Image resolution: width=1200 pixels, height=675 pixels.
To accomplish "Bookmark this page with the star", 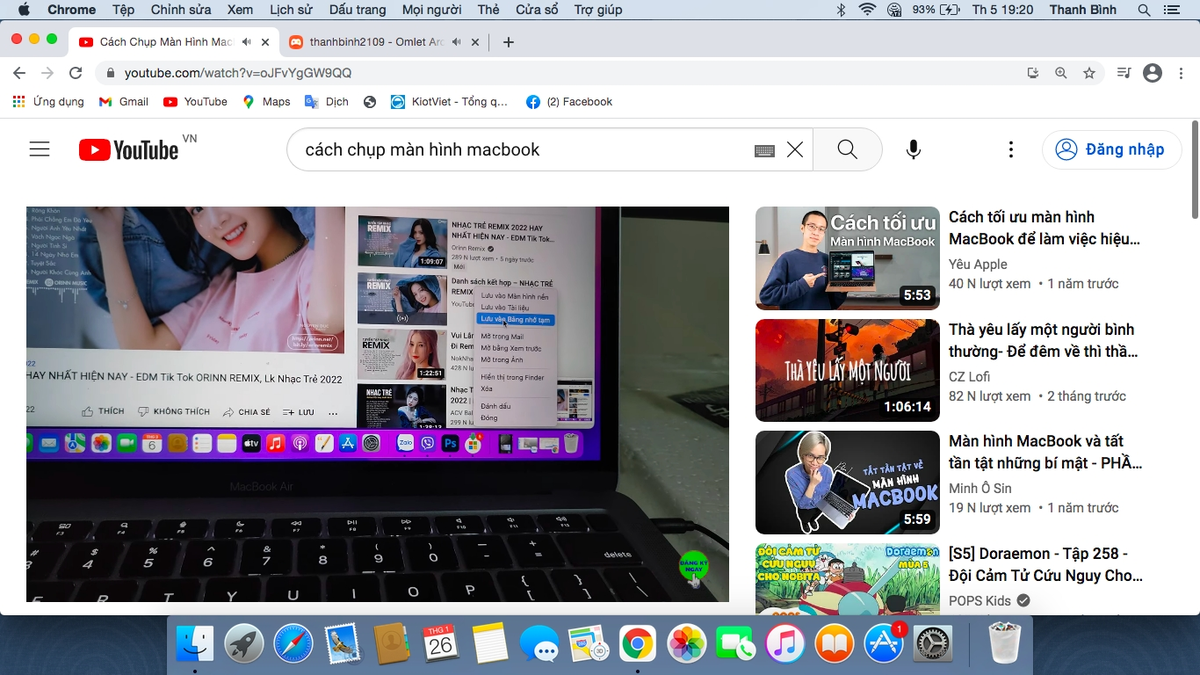I will point(1089,73).
